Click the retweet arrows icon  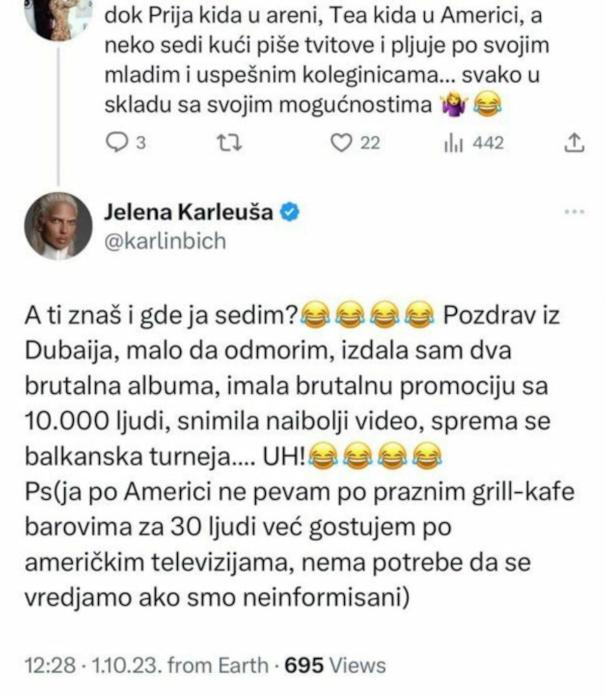[229, 143]
